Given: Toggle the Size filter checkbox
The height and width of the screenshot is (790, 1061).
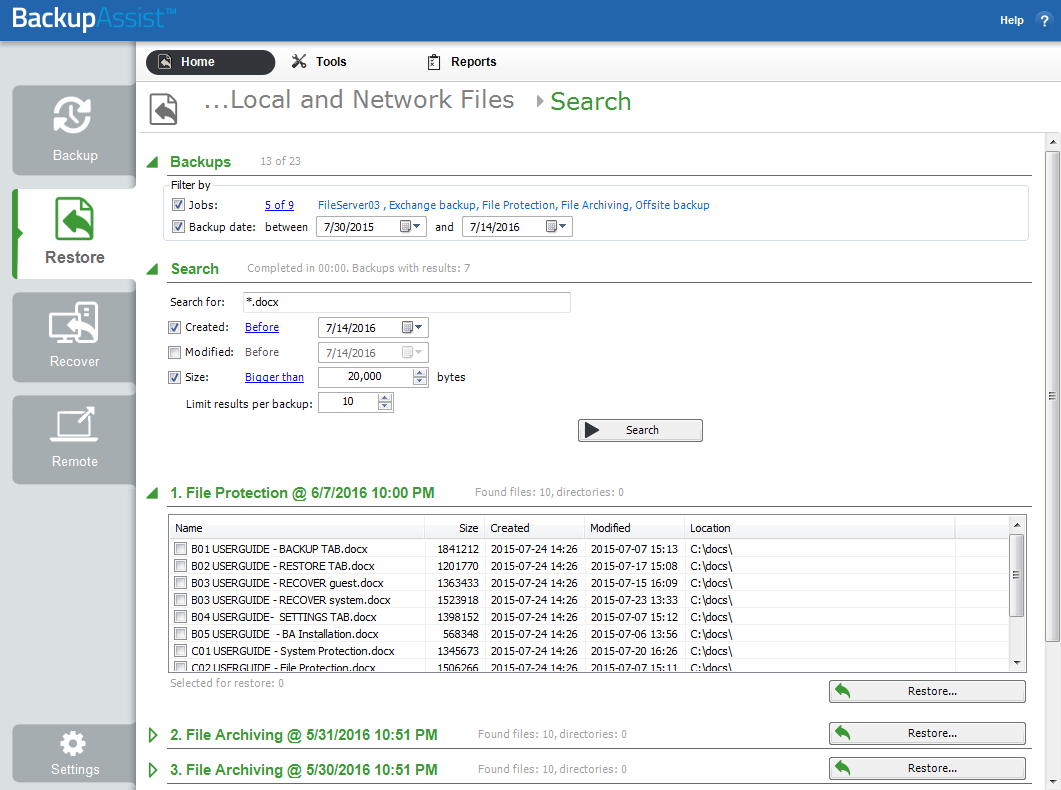Looking at the screenshot, I should (175, 377).
